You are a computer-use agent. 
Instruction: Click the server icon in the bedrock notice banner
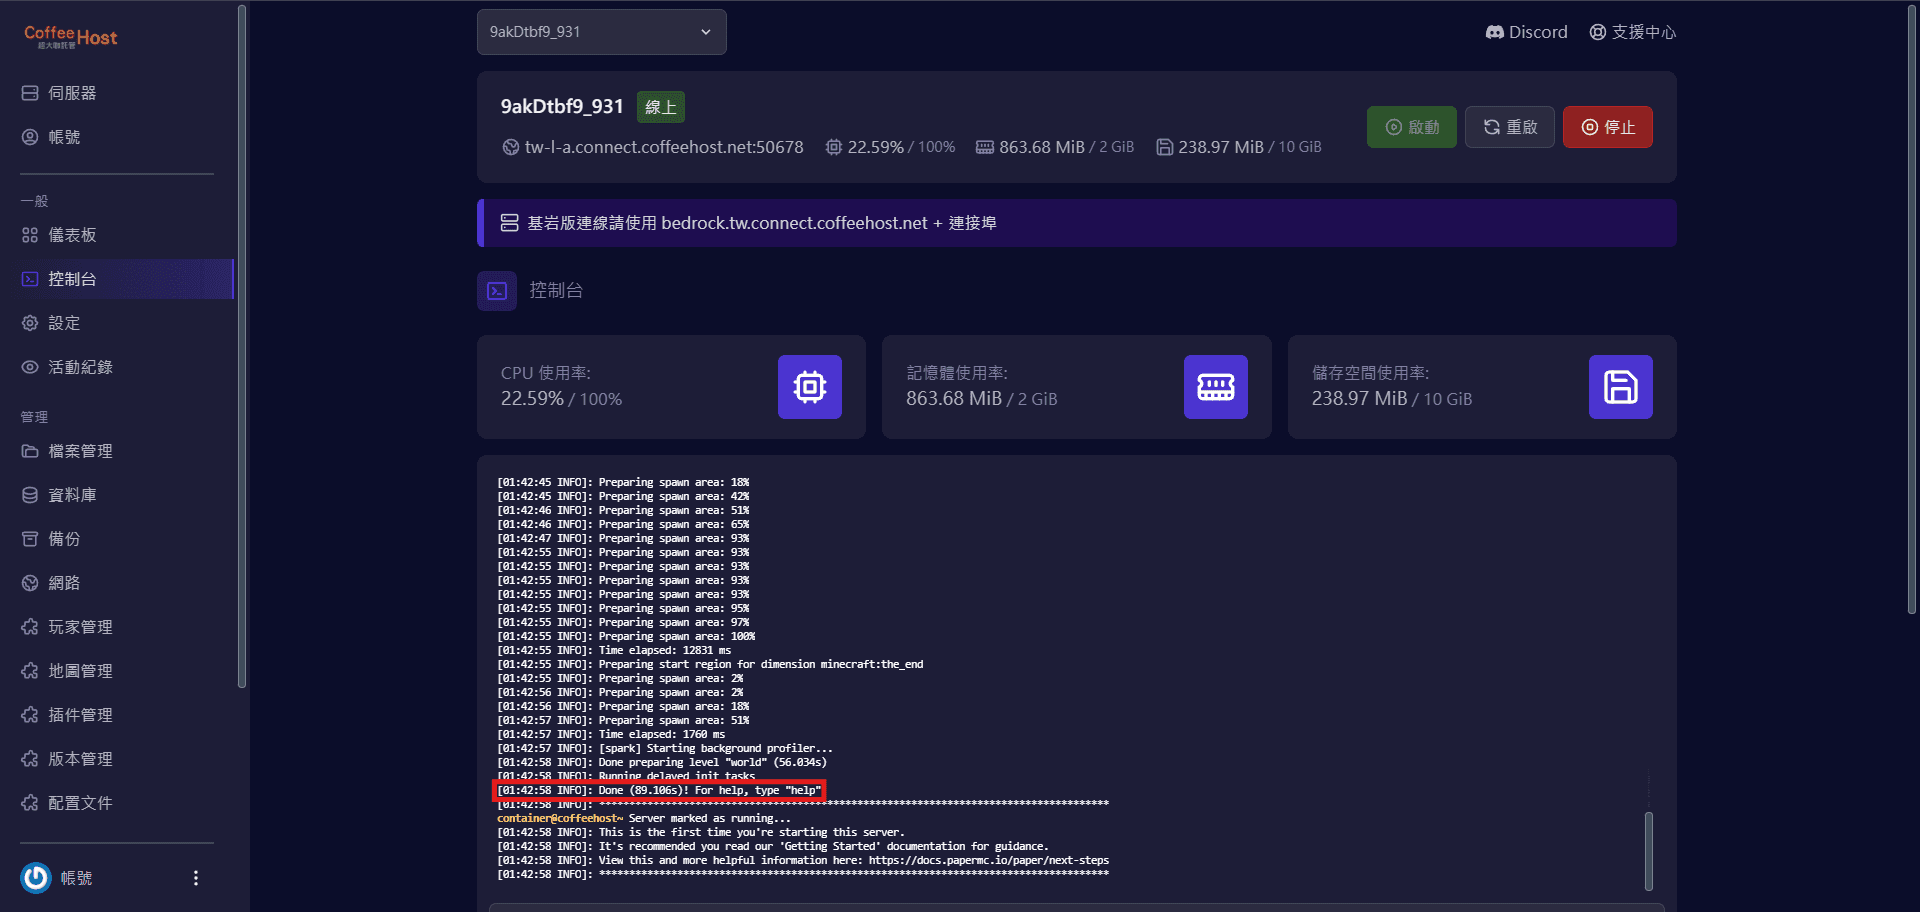509,223
